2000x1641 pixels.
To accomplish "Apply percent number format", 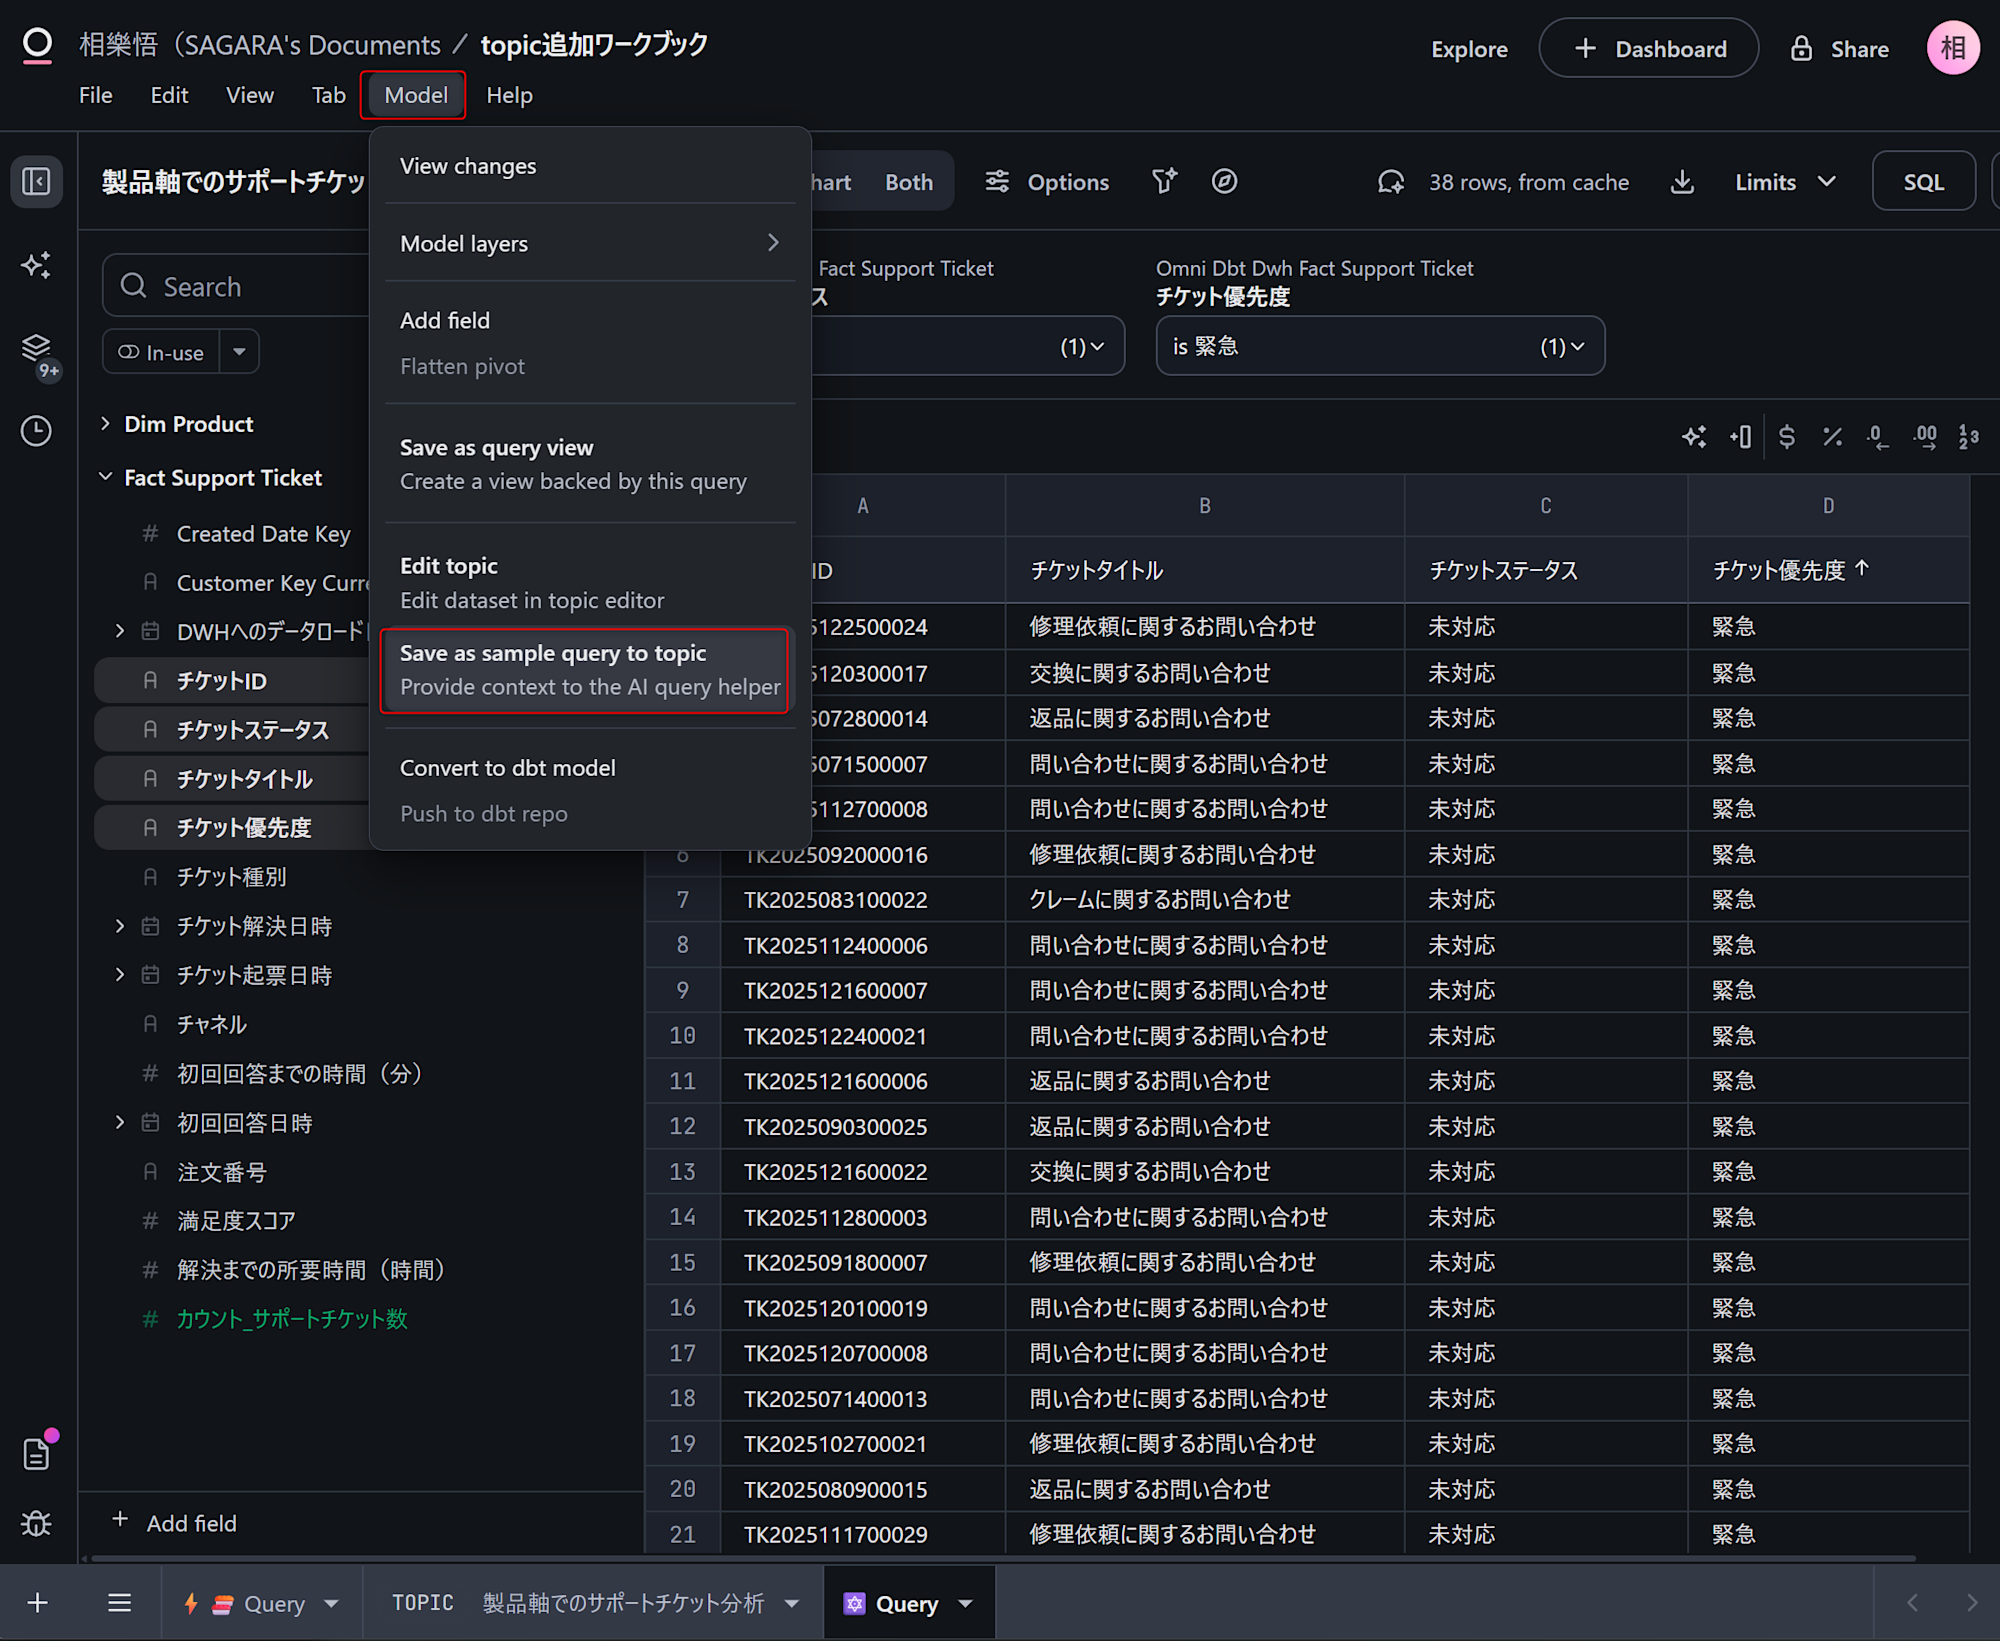I will coord(1832,437).
